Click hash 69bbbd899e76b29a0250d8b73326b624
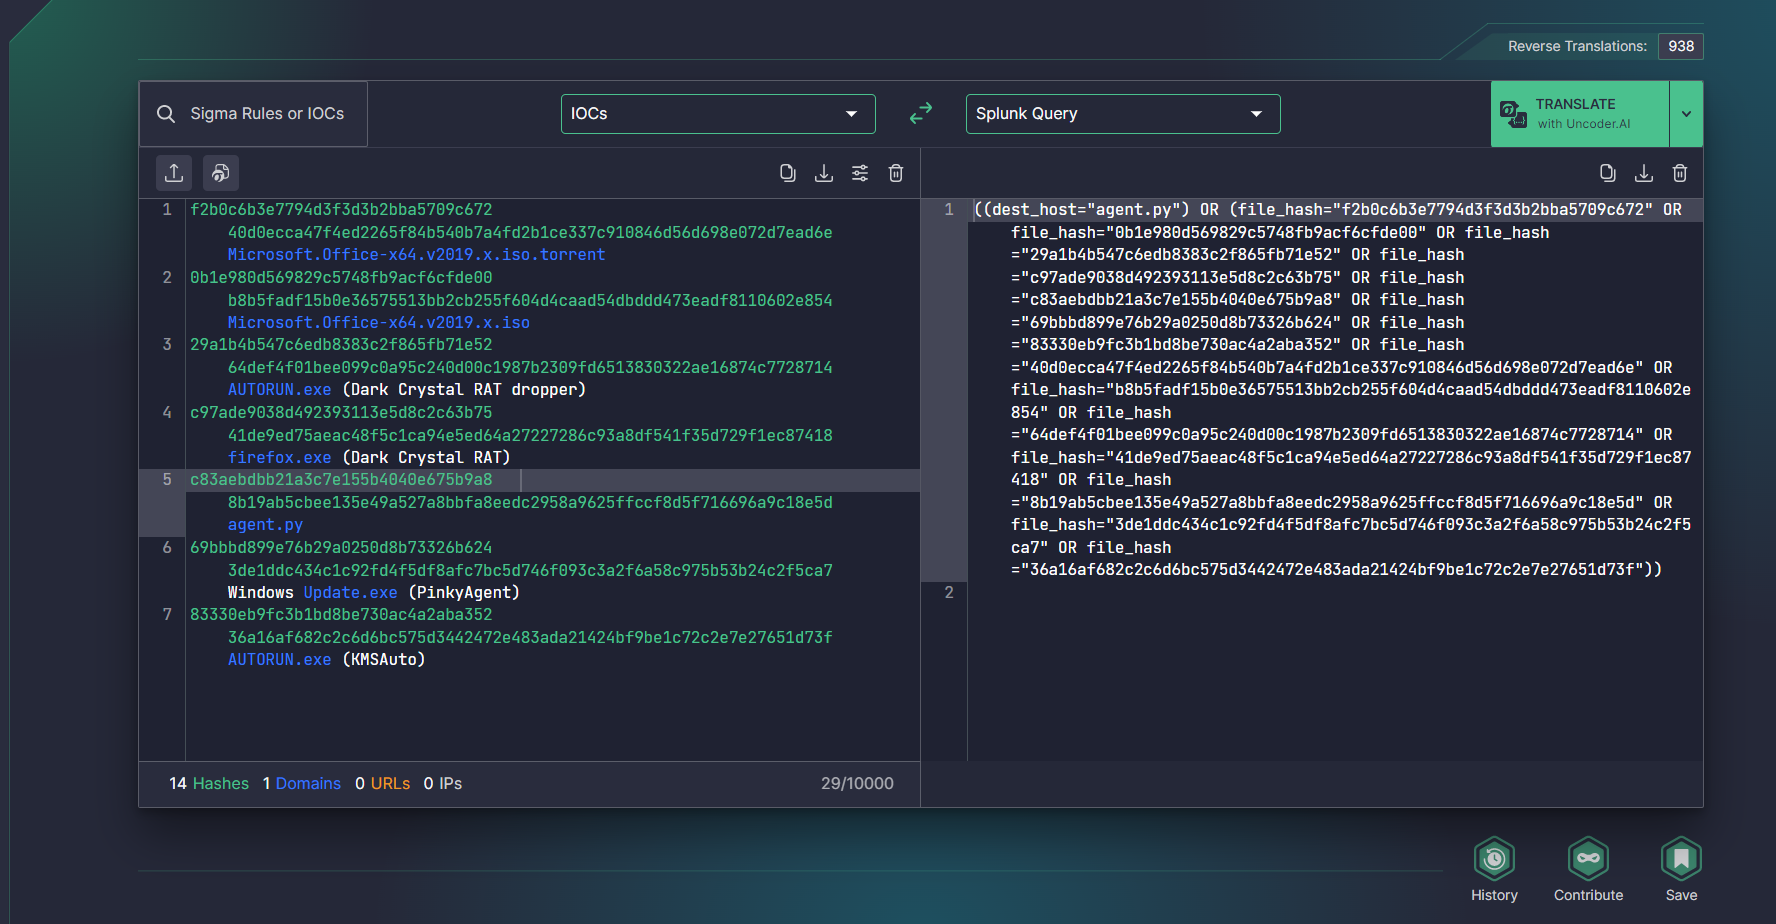1776x924 pixels. 341,548
